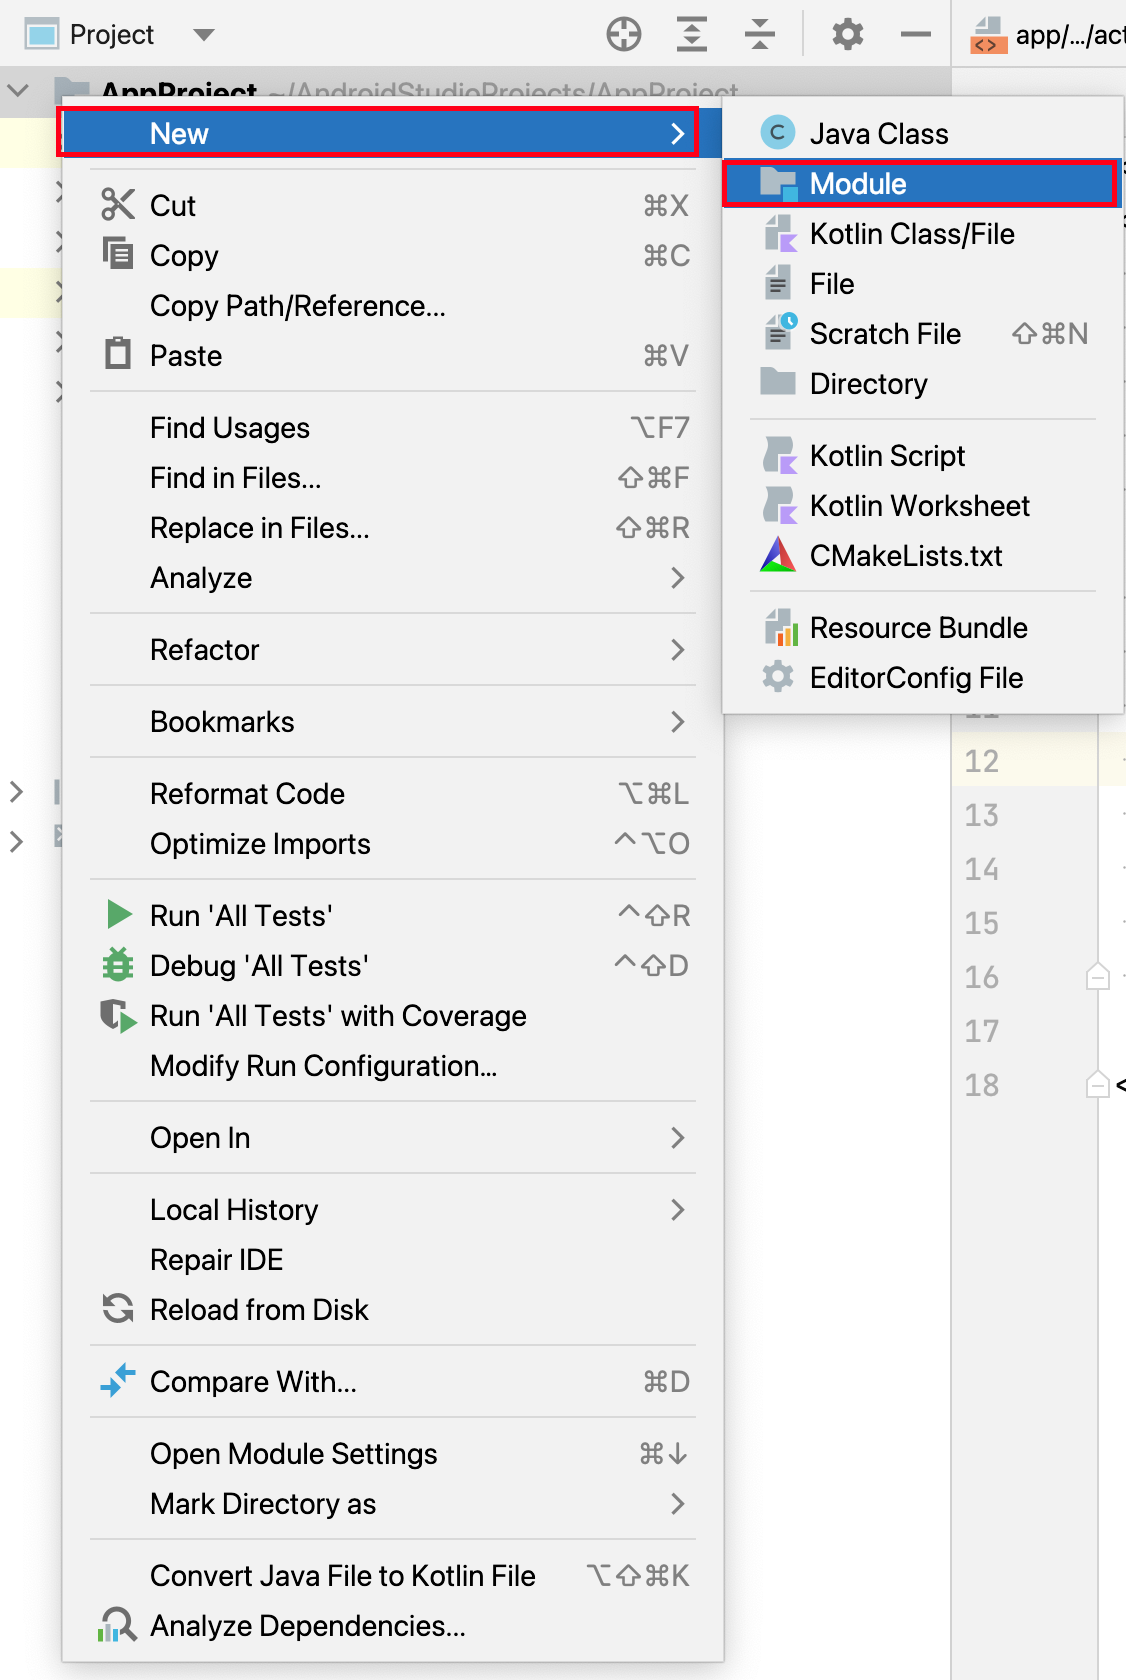Collapse the AppProject tree node chevron

[18, 91]
